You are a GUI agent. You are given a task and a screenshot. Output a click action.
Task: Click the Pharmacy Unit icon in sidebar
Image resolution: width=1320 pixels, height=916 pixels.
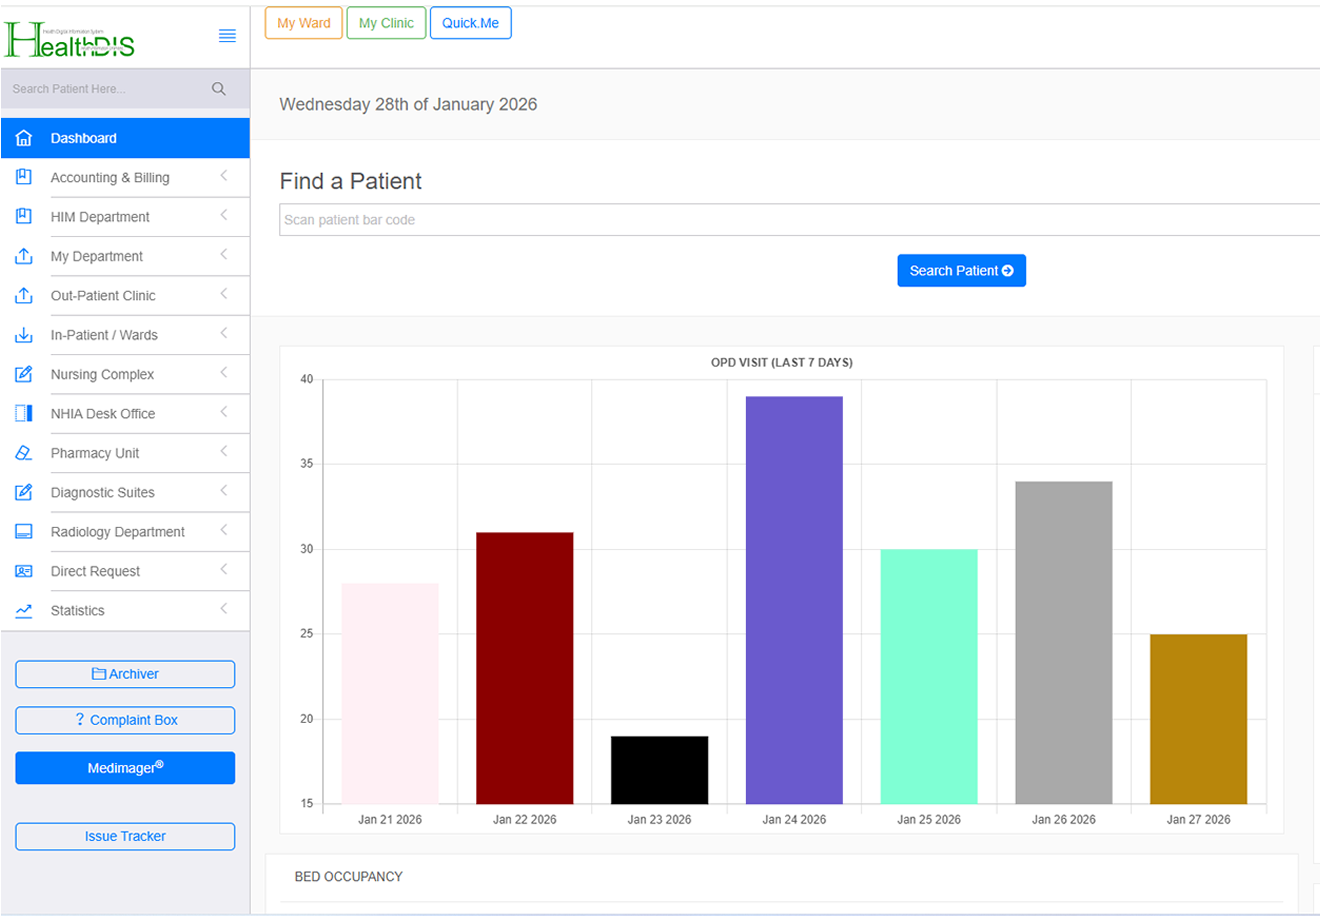(24, 453)
